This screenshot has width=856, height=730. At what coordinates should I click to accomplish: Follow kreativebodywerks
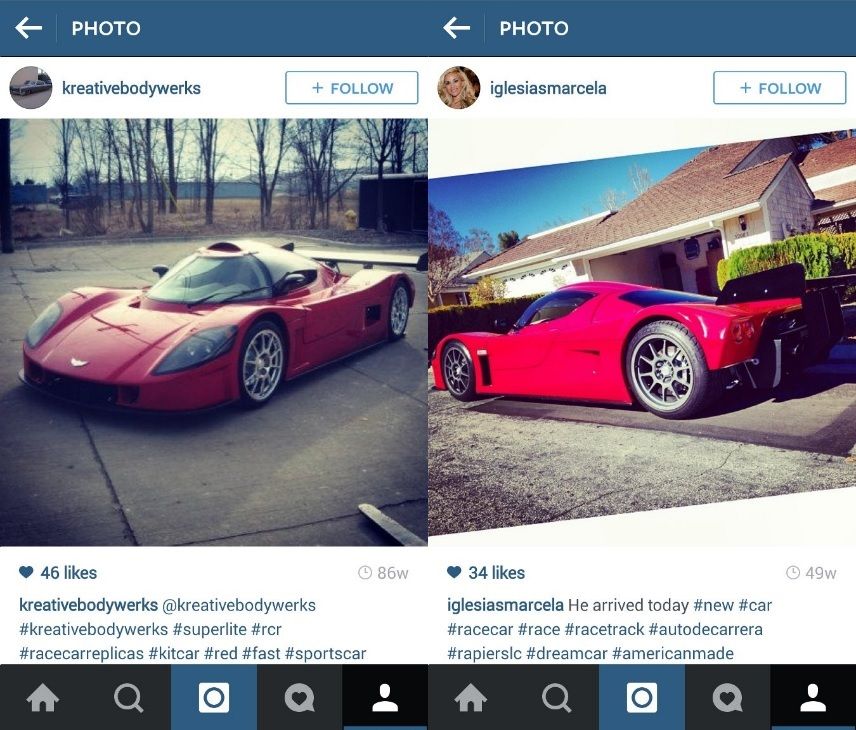pyautogui.click(x=352, y=87)
